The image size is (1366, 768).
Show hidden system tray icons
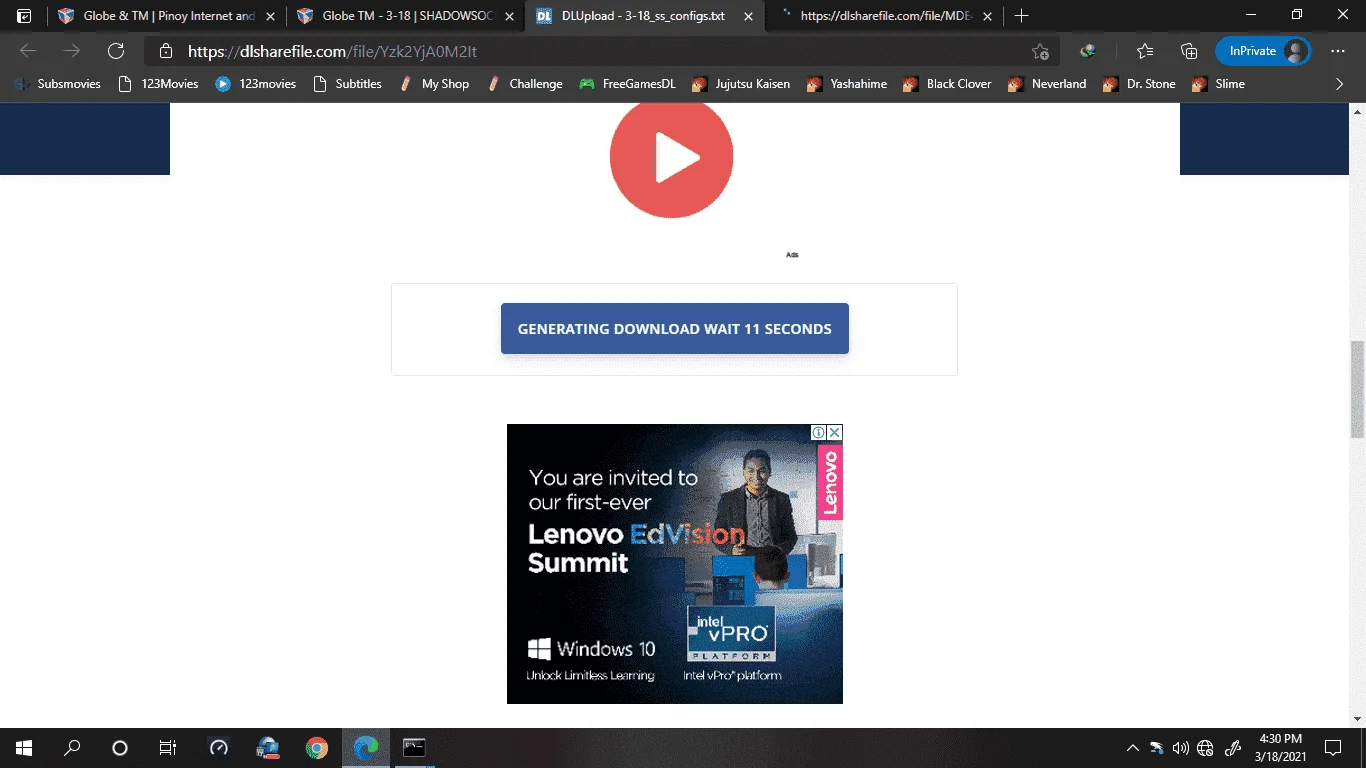[x=1133, y=748]
